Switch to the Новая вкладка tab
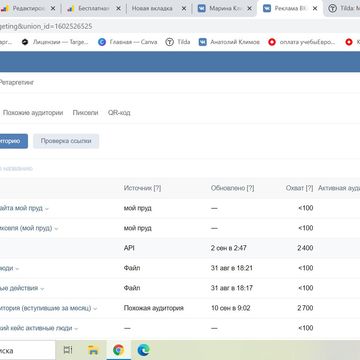 [x=152, y=9]
